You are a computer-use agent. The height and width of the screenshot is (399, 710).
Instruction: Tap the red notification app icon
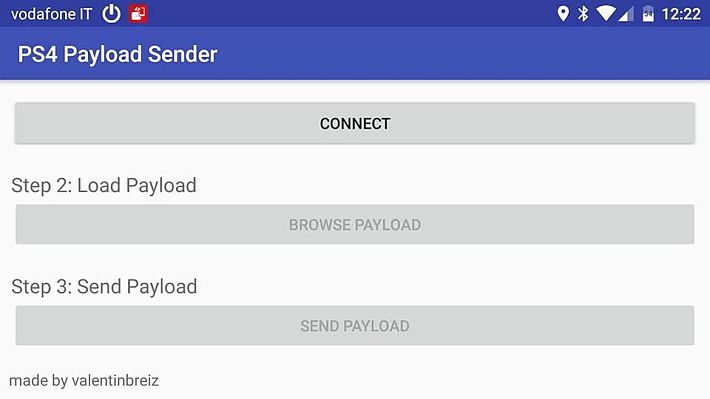coord(138,14)
